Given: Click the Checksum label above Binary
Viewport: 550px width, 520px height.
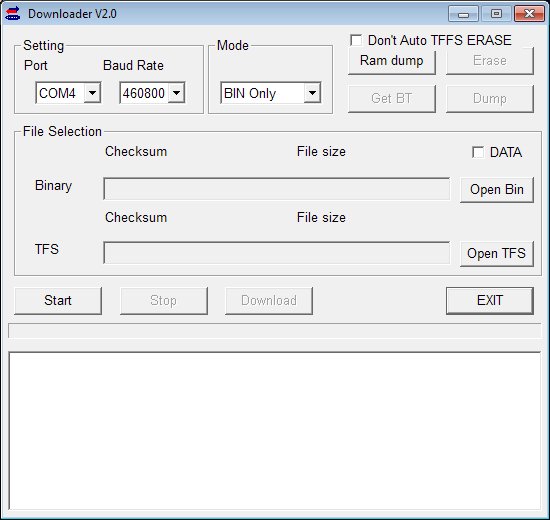Looking at the screenshot, I should click(136, 152).
